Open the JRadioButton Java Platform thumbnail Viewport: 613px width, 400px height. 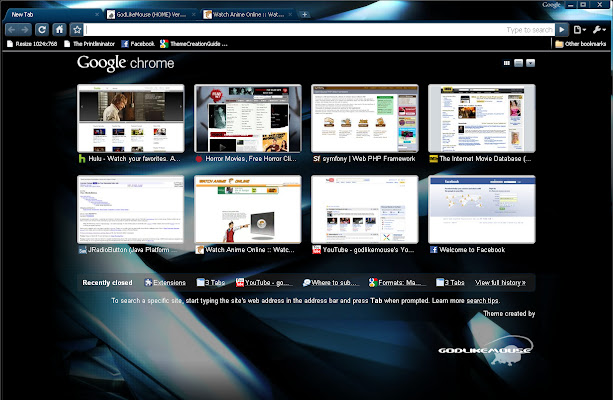click(131, 209)
